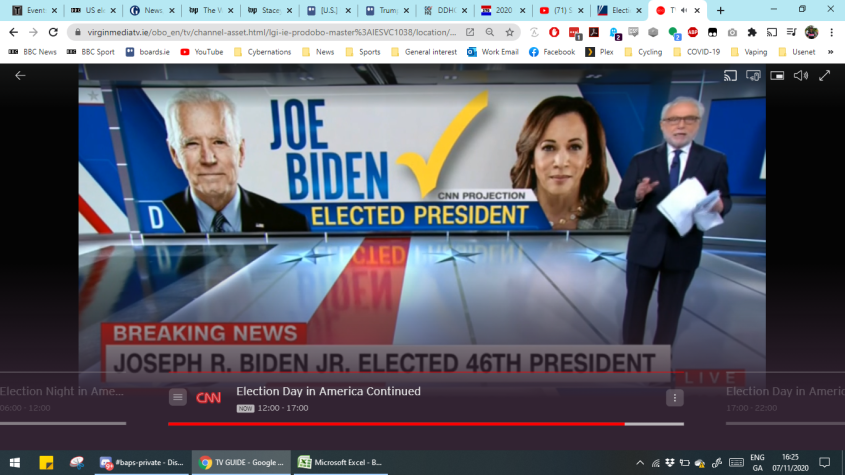The image size is (845, 475).
Task: Click the browser Back button
Action: point(13,32)
